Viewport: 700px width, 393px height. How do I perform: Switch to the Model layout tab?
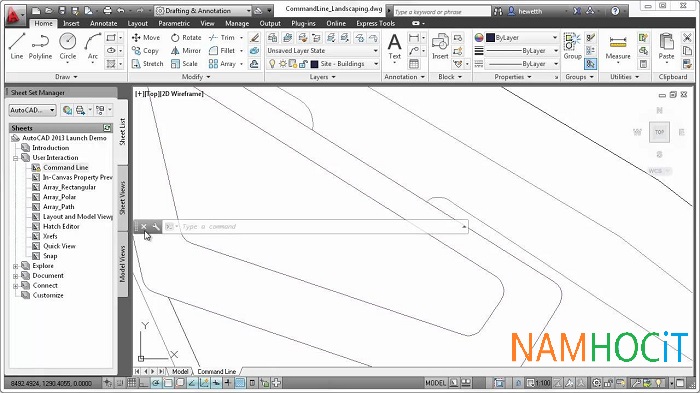[180, 371]
